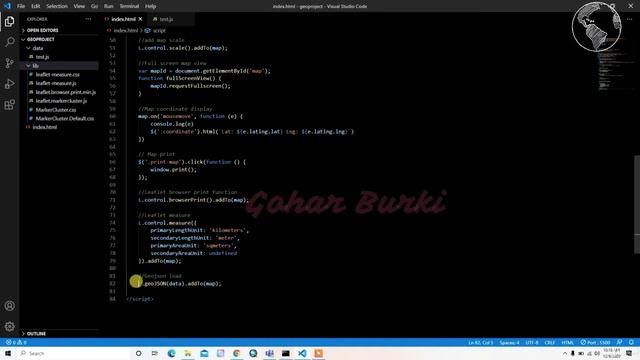Open the Selection menu
This screenshot has height=360, width=640.
[57, 6]
